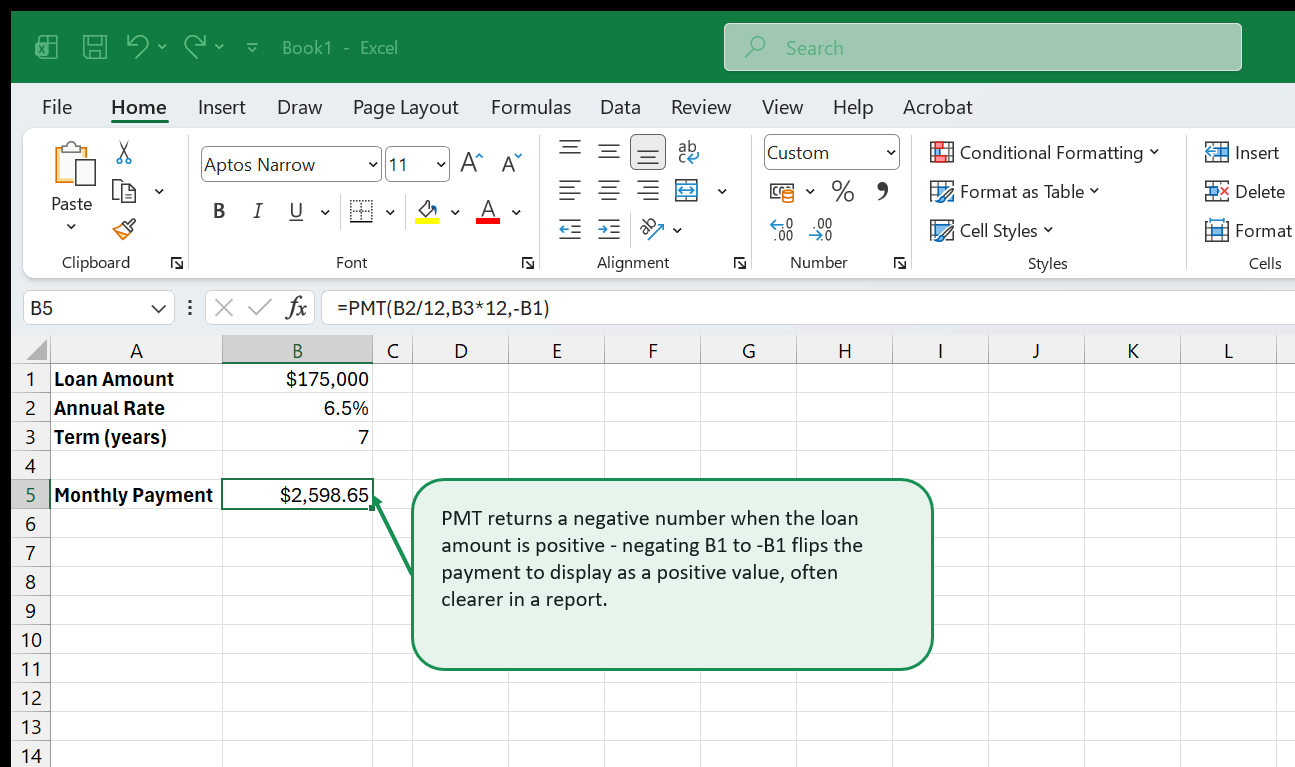
Task: Click the Format cells button
Action: click(x=1248, y=230)
